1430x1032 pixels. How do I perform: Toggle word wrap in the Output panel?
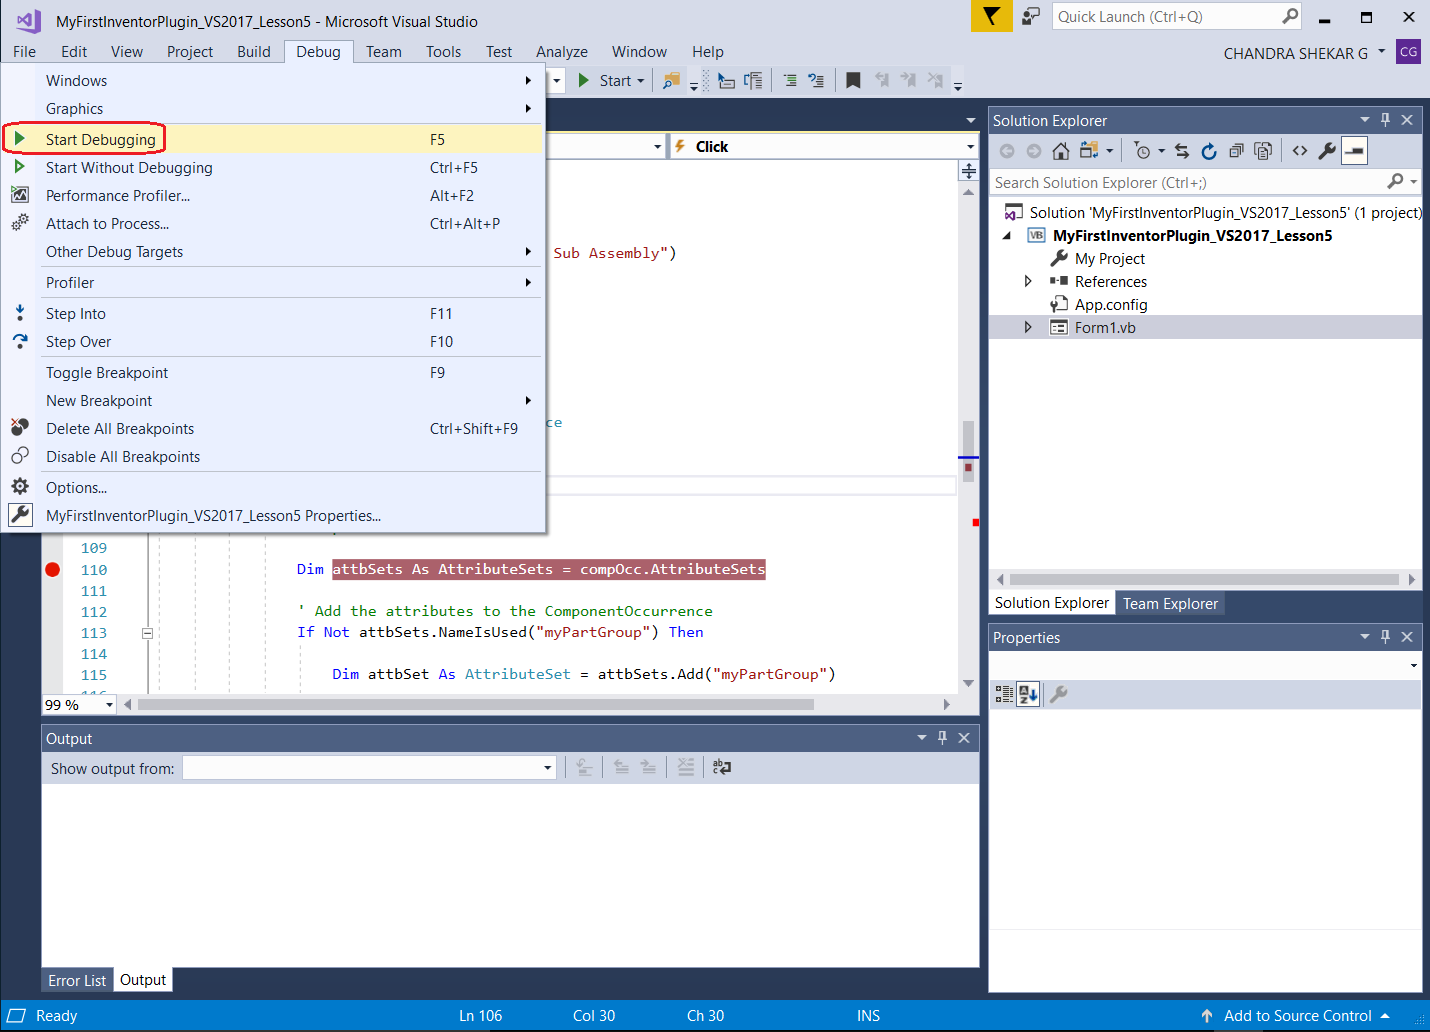click(721, 768)
